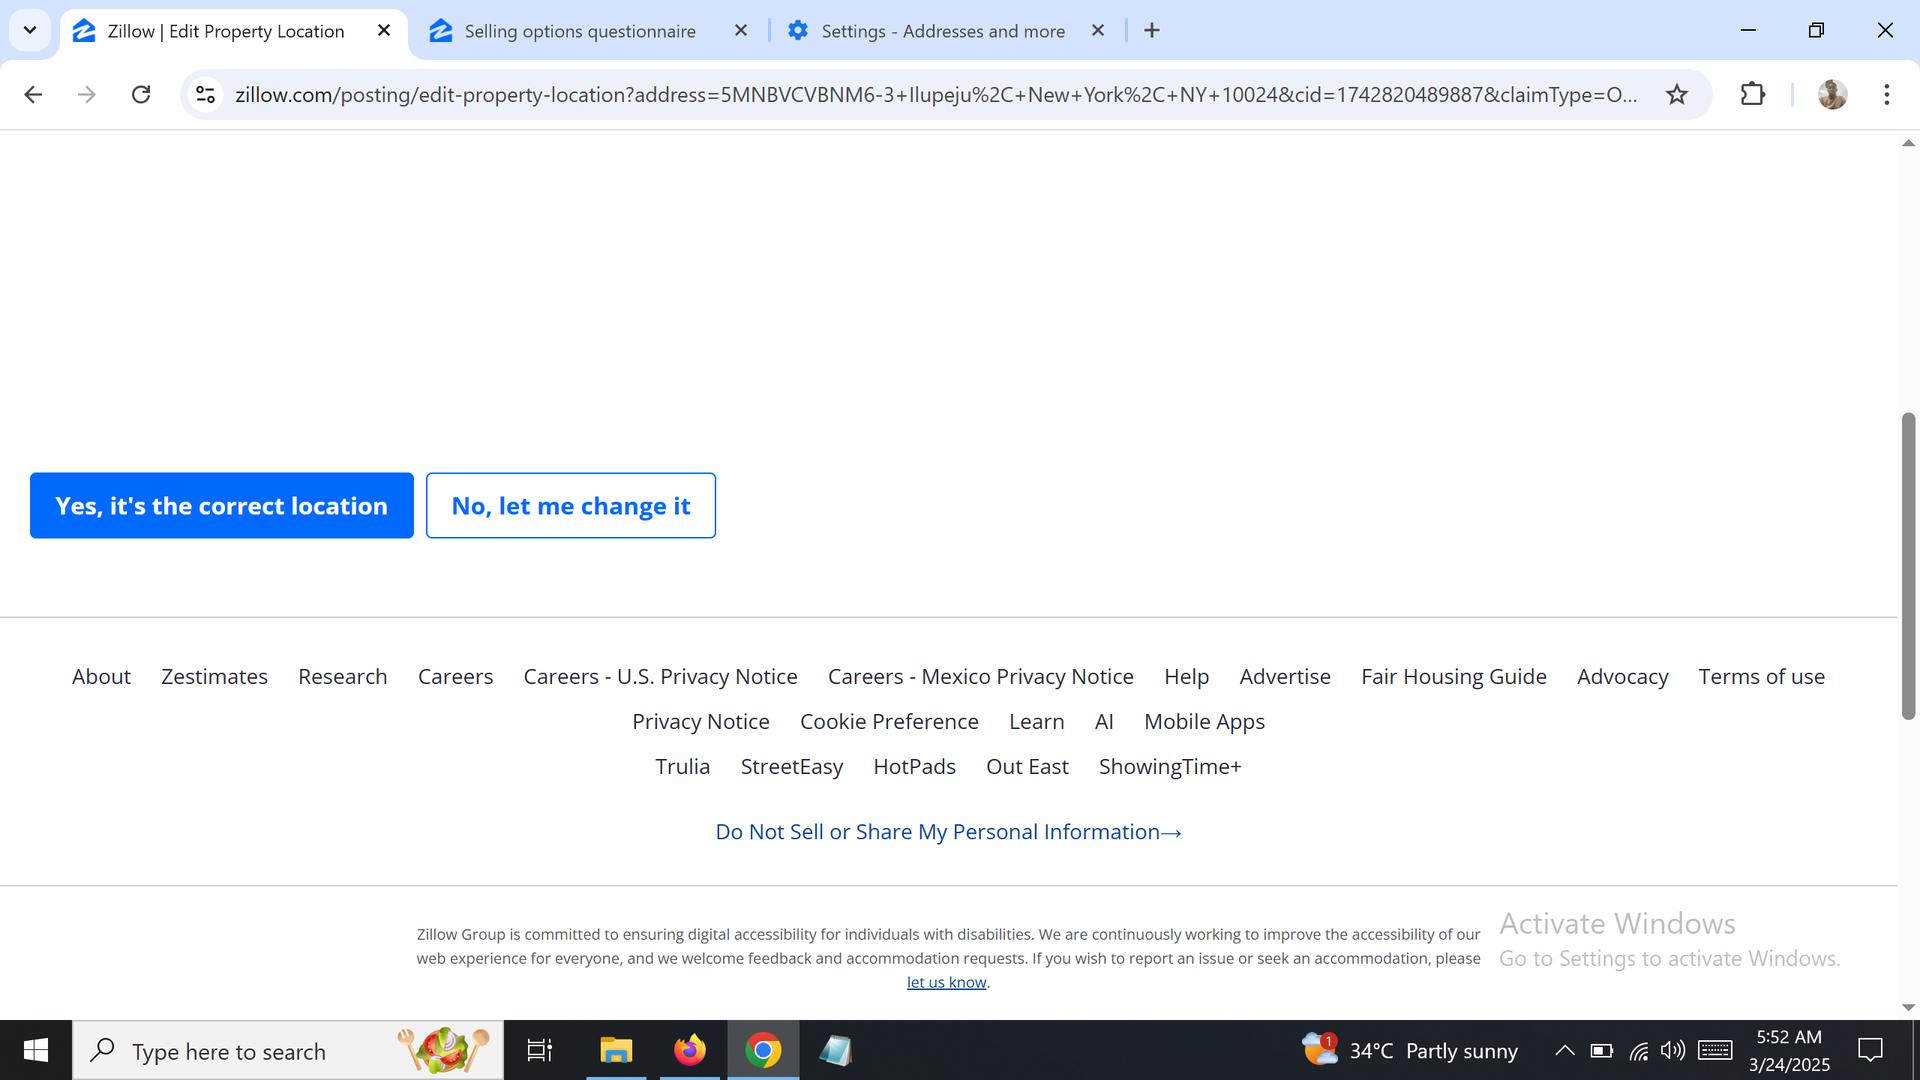Screen dimensions: 1920x1080
Task: Confirm Yes, it's the correct location
Action: (221, 505)
